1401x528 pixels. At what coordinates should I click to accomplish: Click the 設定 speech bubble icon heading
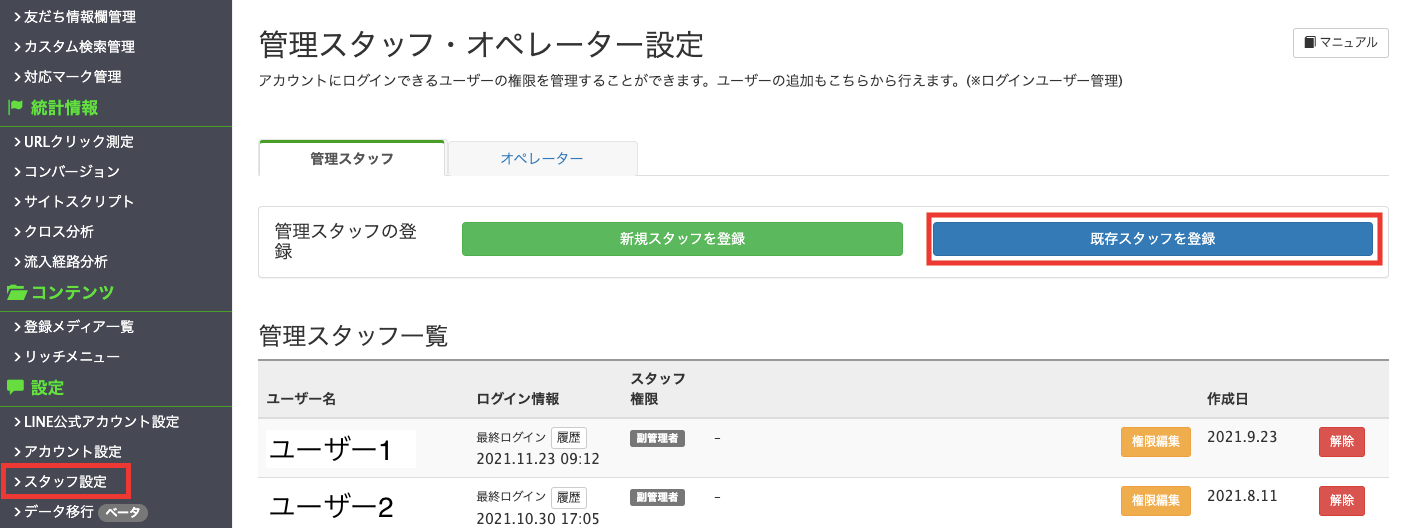(35, 387)
